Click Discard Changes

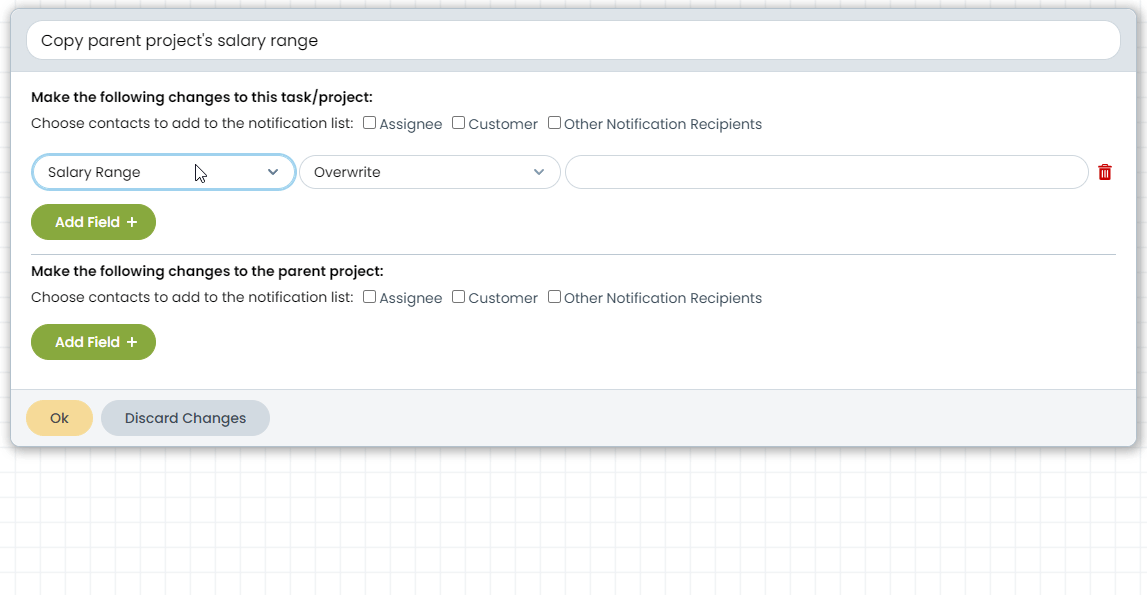(185, 418)
